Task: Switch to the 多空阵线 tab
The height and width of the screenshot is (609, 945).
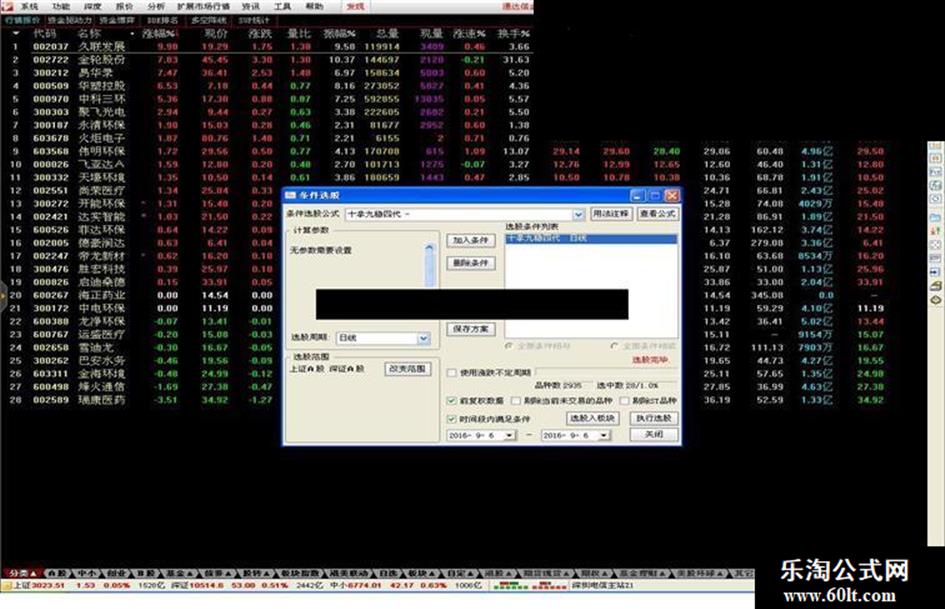Action: pyautogui.click(x=209, y=21)
